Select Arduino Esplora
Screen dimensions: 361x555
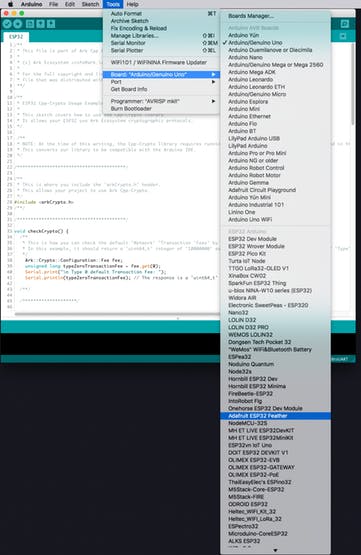275,102
